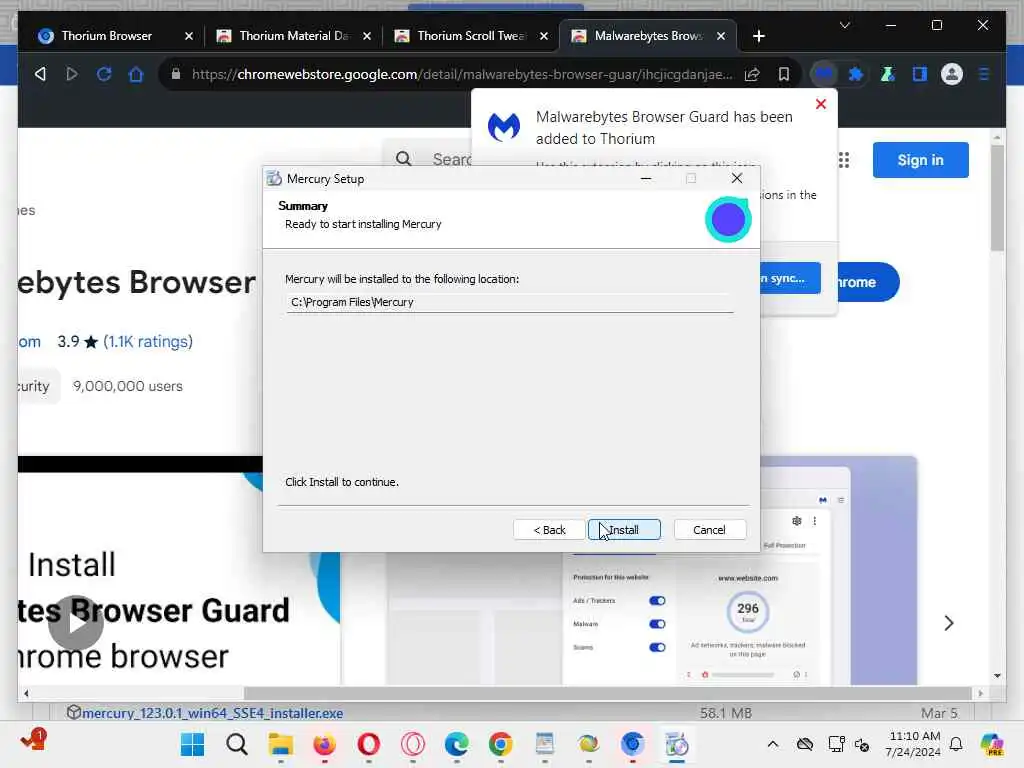
Task: Click Install in Mercury Setup
Action: click(624, 530)
